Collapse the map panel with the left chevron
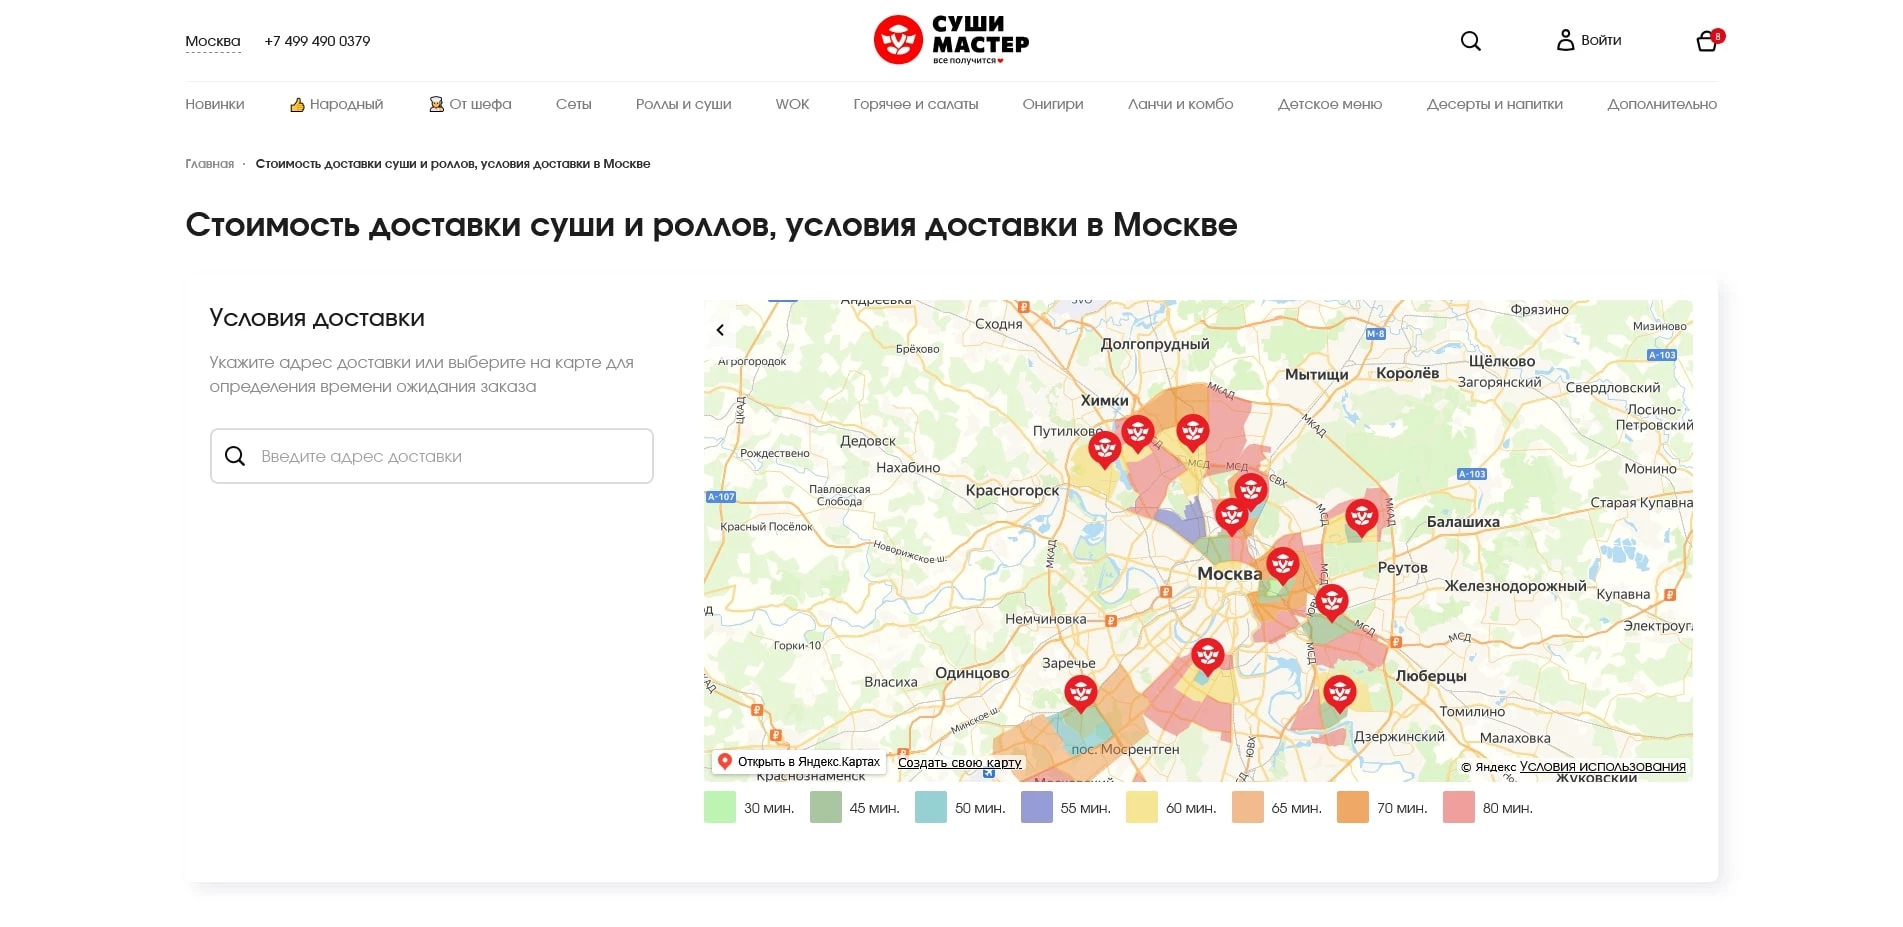The height and width of the screenshot is (927, 1903). [719, 329]
